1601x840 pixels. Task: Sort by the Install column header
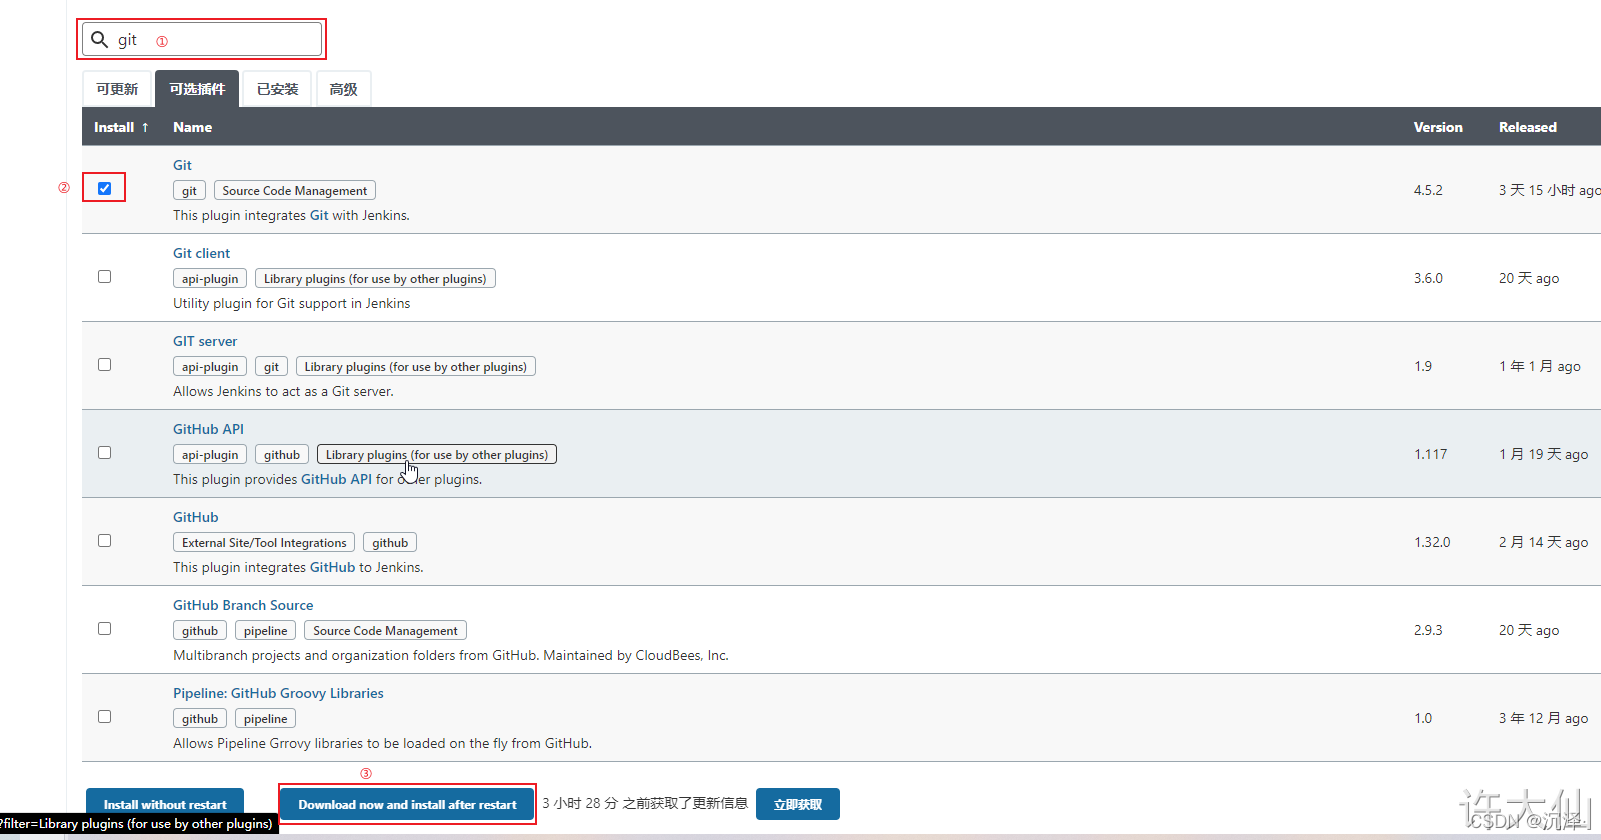click(121, 127)
